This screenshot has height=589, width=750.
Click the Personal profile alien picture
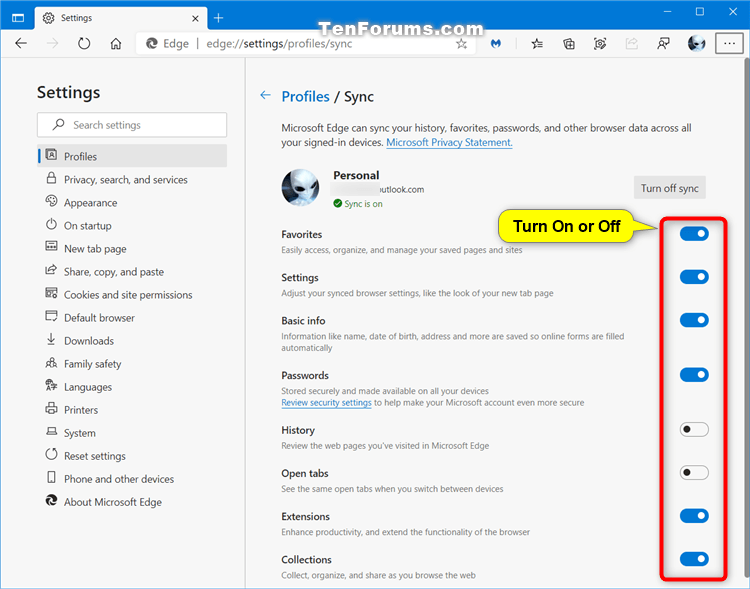[300, 188]
